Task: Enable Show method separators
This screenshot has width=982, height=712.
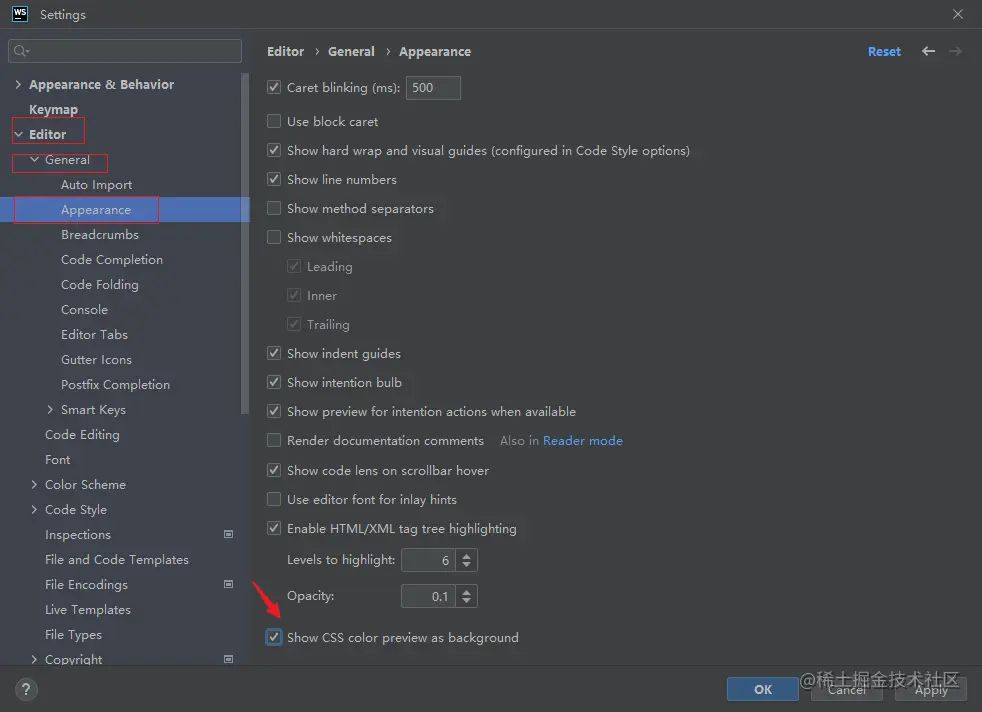Action: 274,208
